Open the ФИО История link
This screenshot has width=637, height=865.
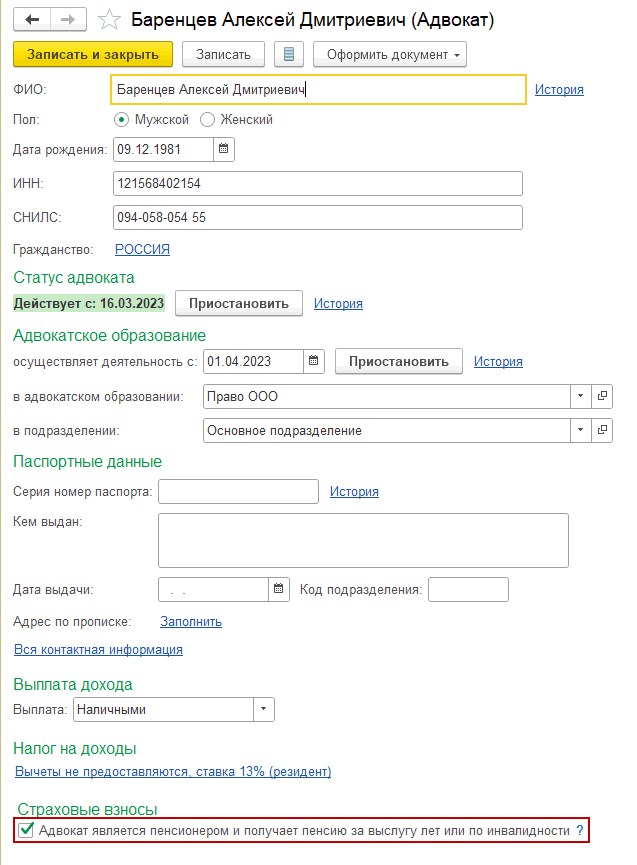click(559, 90)
